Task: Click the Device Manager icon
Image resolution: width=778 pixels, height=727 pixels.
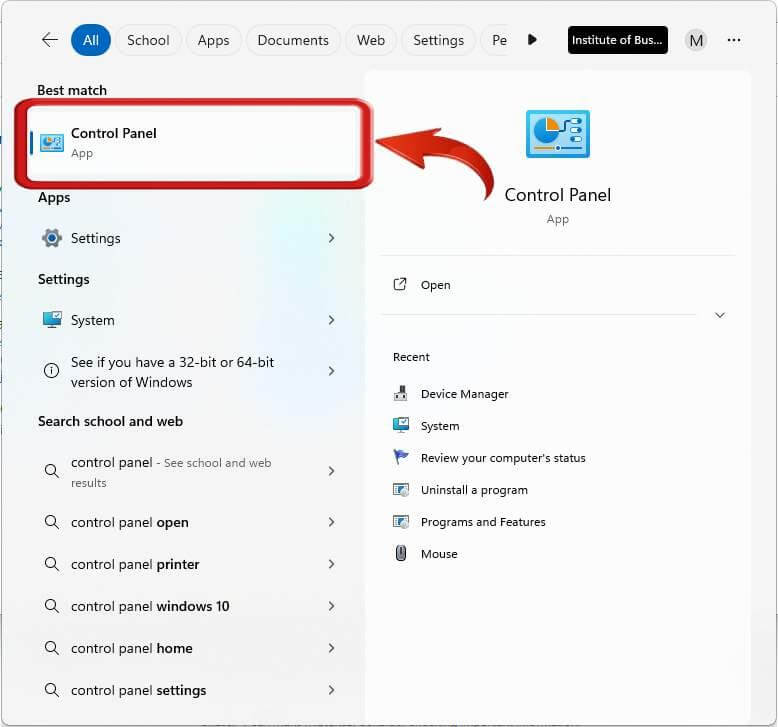Action: click(400, 394)
